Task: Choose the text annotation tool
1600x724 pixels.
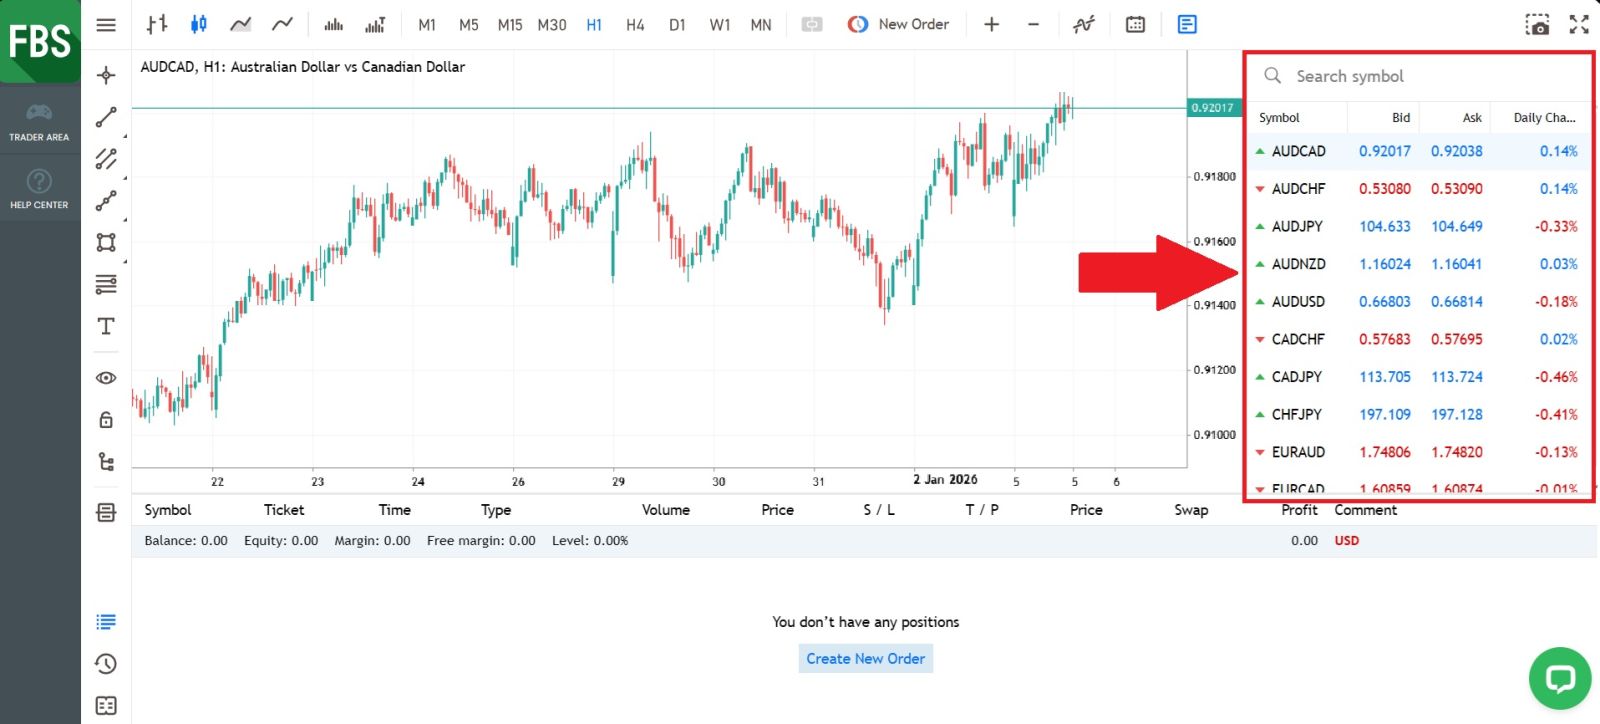Action: coord(106,327)
